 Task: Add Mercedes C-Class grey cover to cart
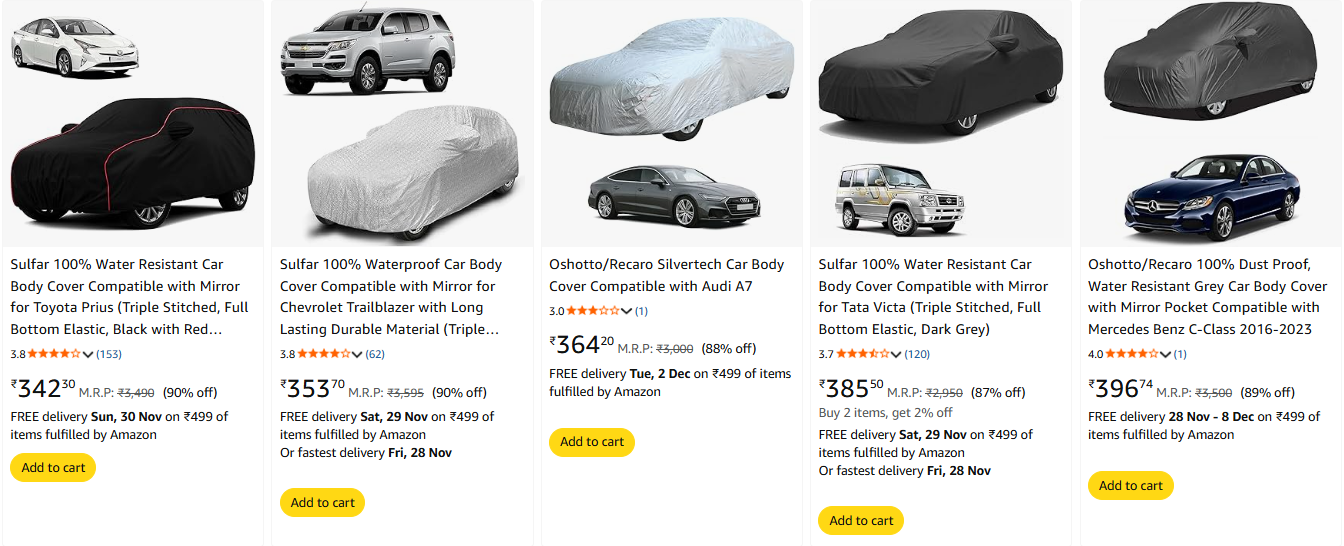point(1131,485)
